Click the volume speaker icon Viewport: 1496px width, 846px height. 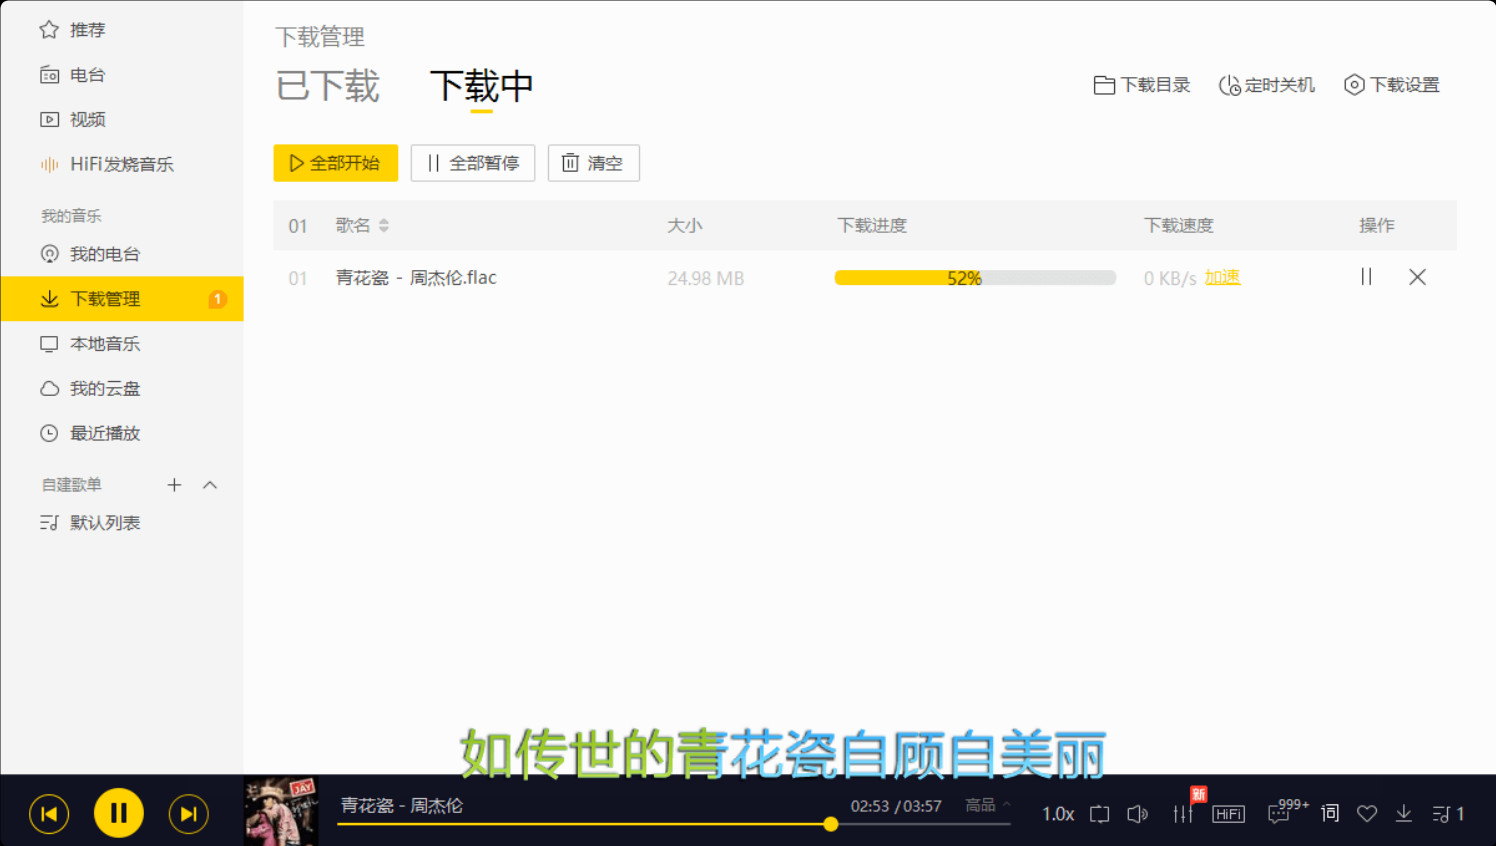point(1137,814)
